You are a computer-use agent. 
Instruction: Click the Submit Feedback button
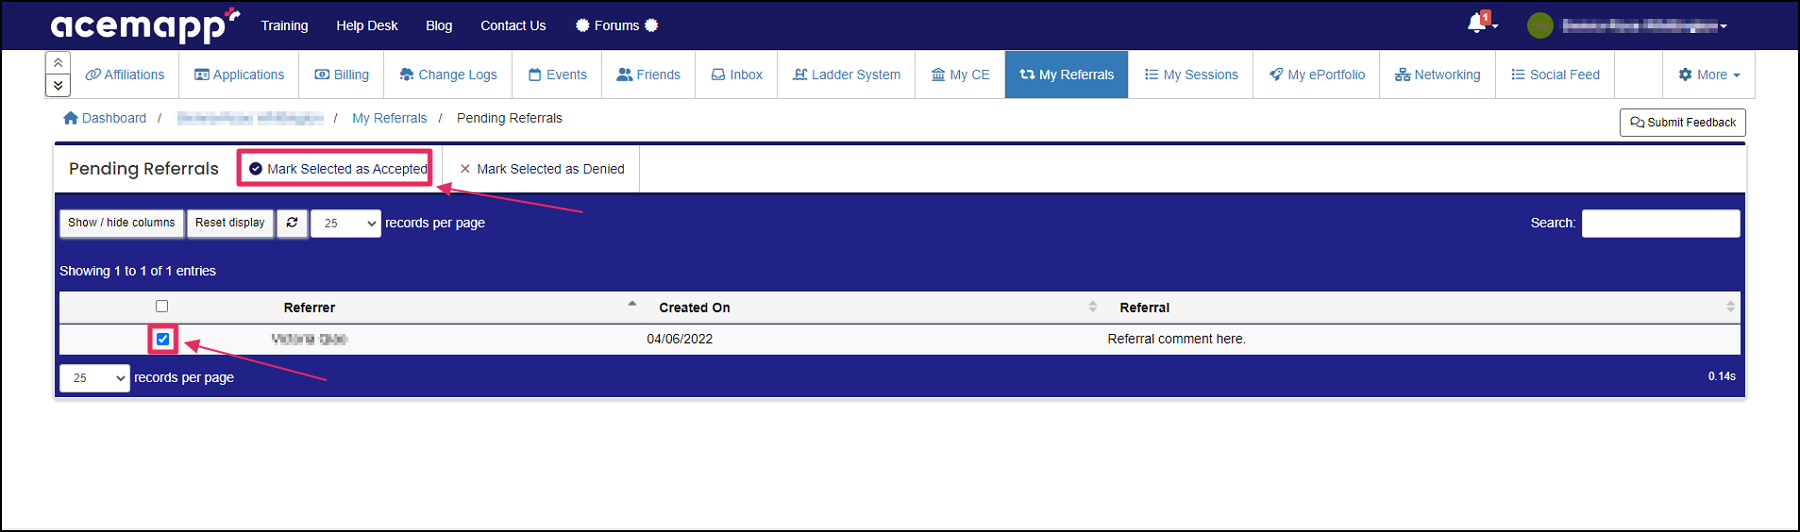1683,122
